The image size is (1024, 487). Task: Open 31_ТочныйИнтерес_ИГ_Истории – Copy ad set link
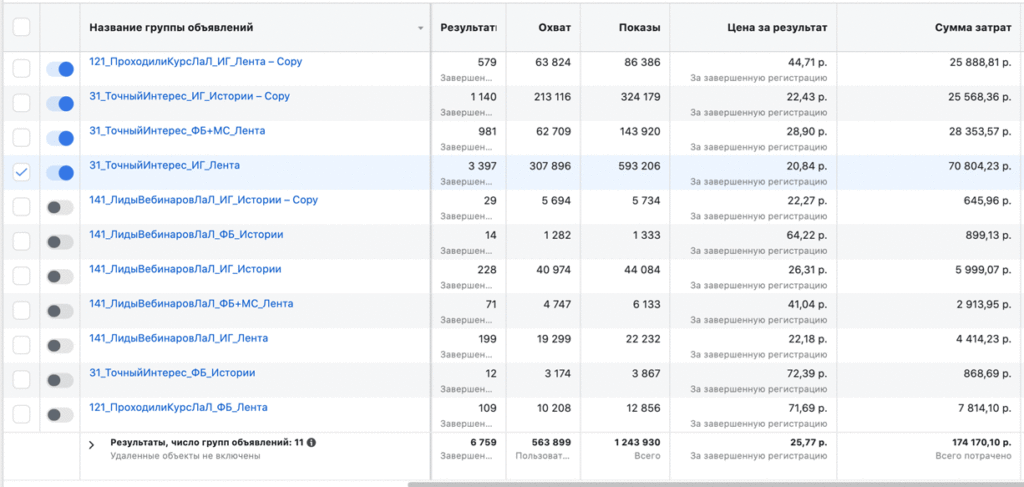189,96
